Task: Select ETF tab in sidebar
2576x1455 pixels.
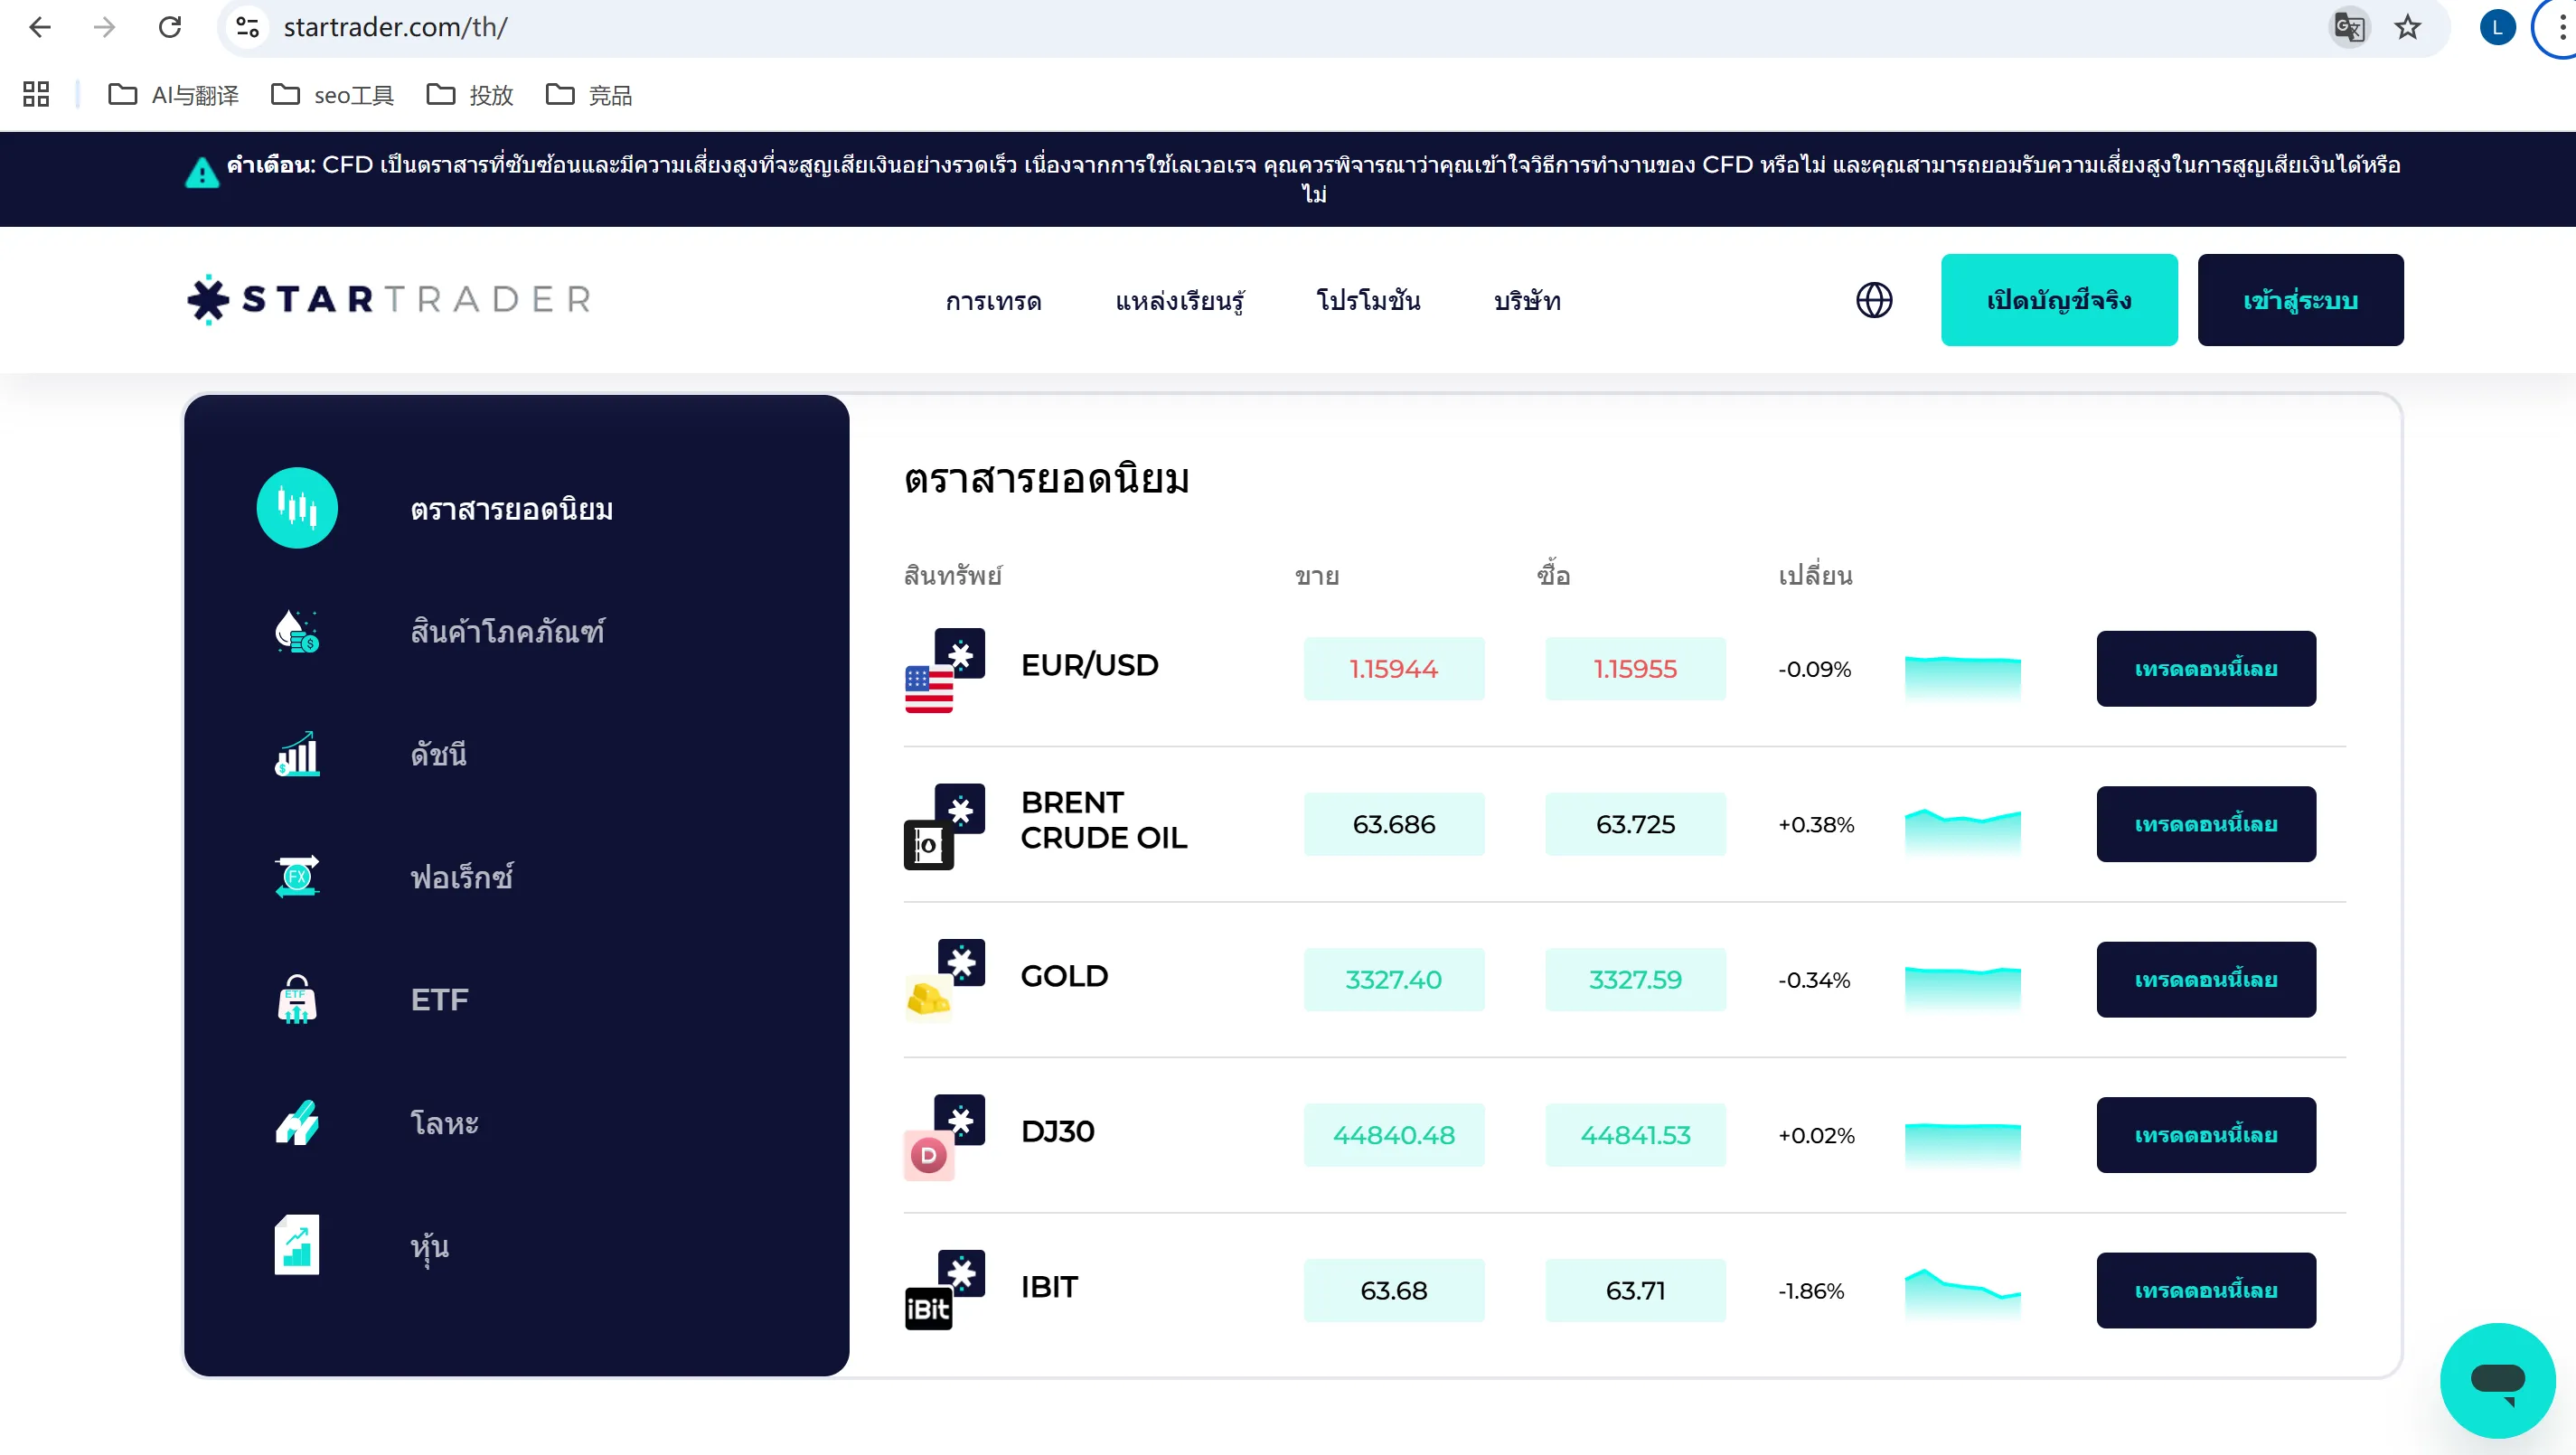Action: tap(439, 1000)
